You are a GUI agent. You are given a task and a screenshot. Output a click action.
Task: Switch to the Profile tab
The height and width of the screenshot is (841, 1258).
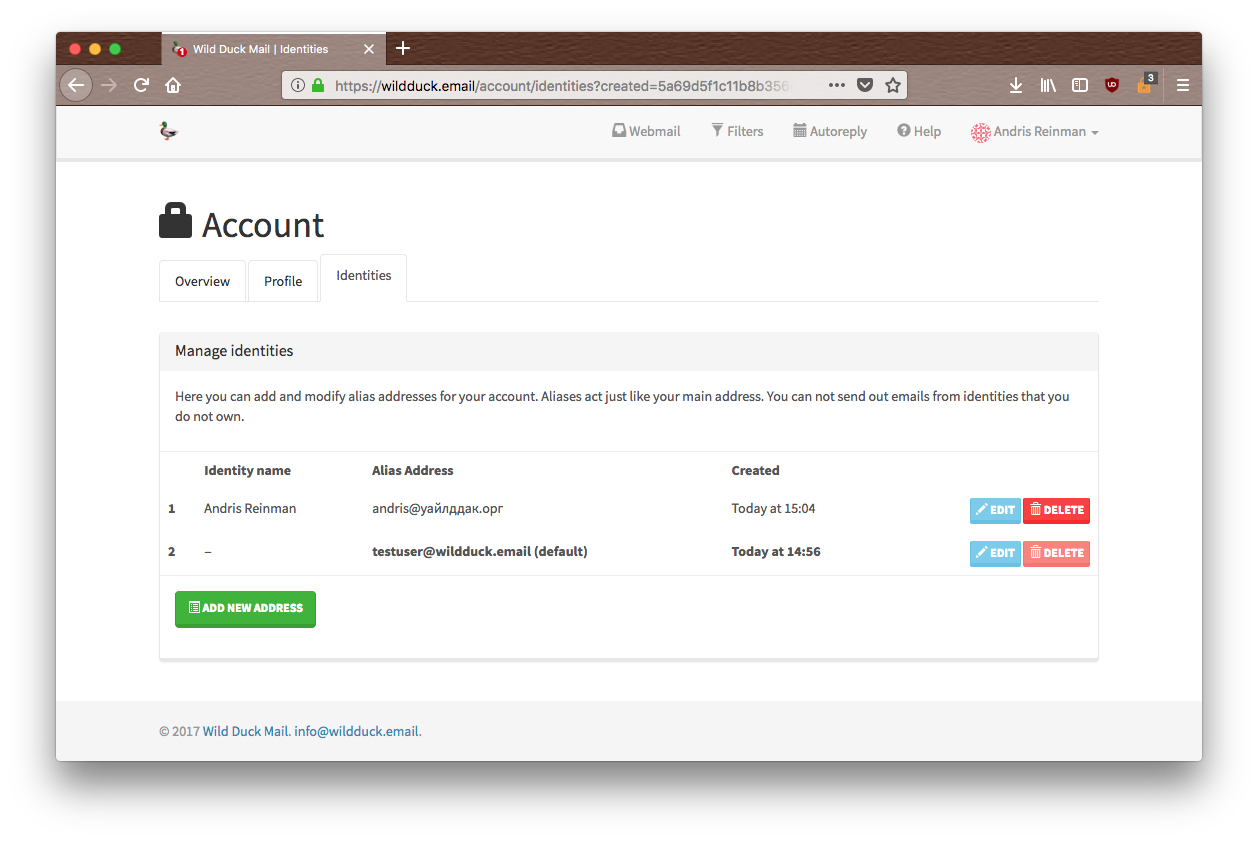pyautogui.click(x=283, y=281)
